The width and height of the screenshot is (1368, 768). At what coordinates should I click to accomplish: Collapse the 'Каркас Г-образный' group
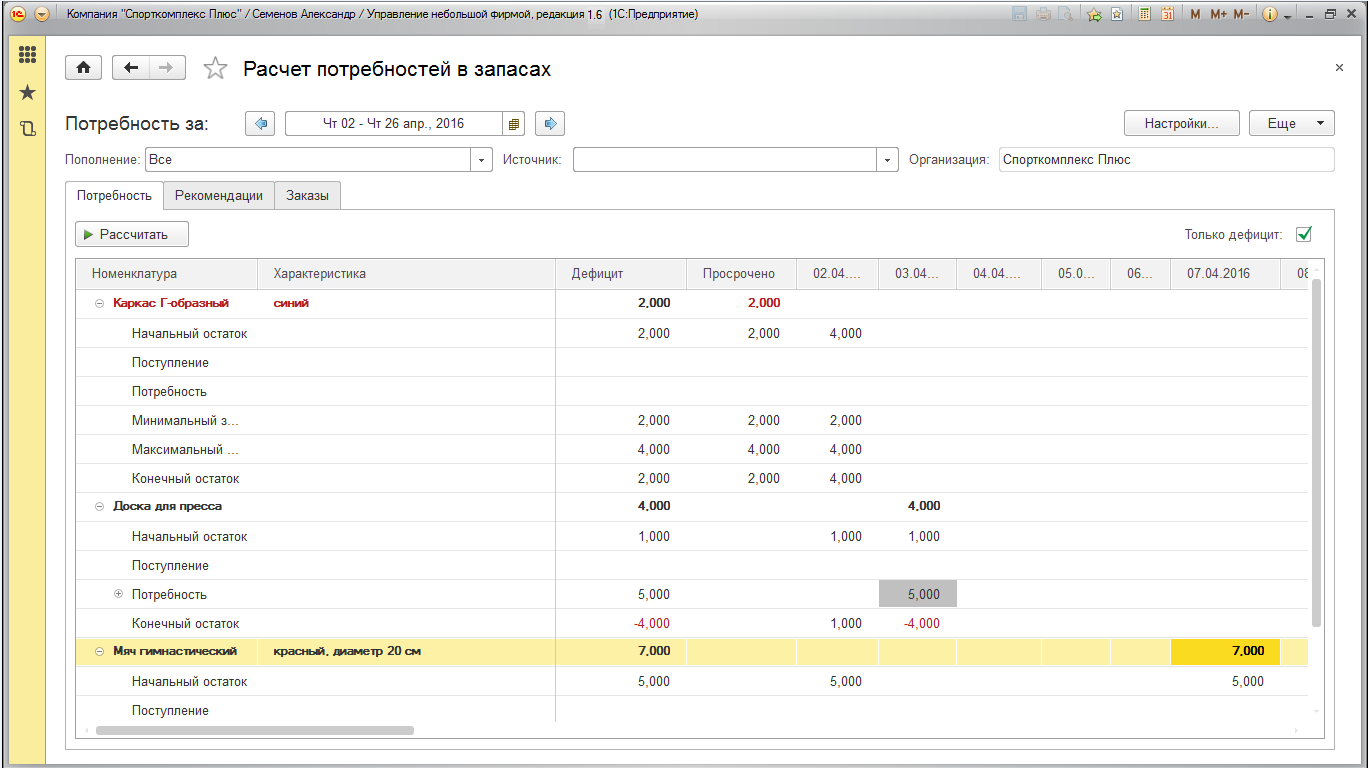coord(99,303)
